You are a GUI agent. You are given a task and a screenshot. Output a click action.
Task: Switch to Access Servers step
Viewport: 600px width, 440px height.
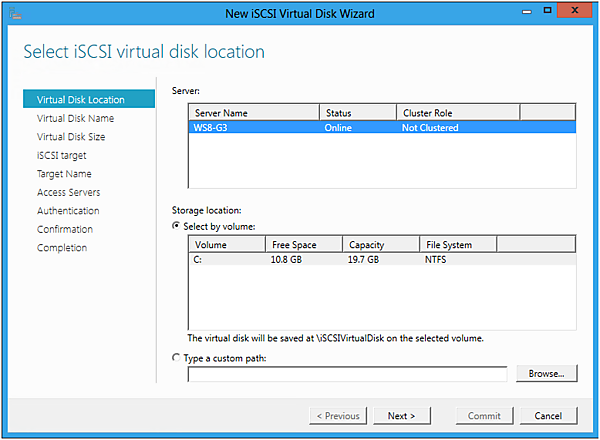pyautogui.click(x=68, y=192)
